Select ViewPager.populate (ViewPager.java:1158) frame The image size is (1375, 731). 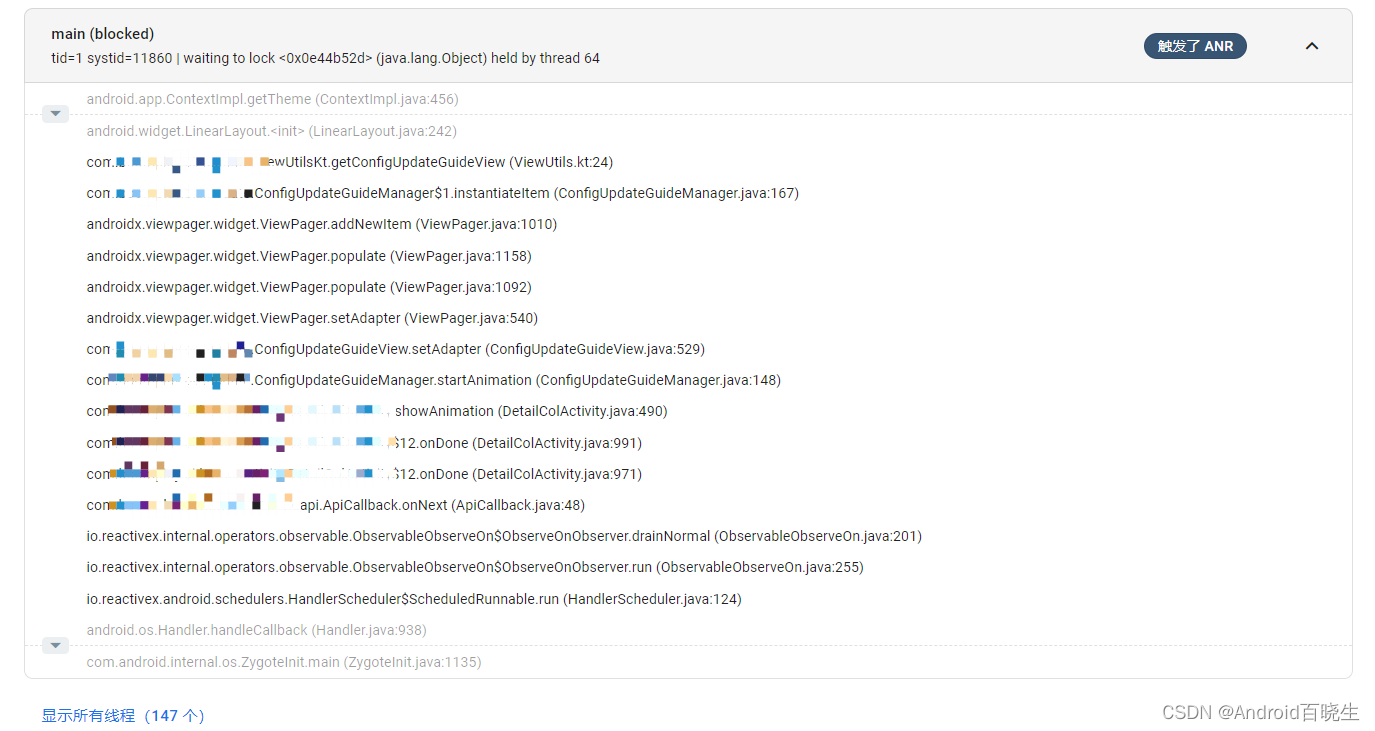[309, 256]
